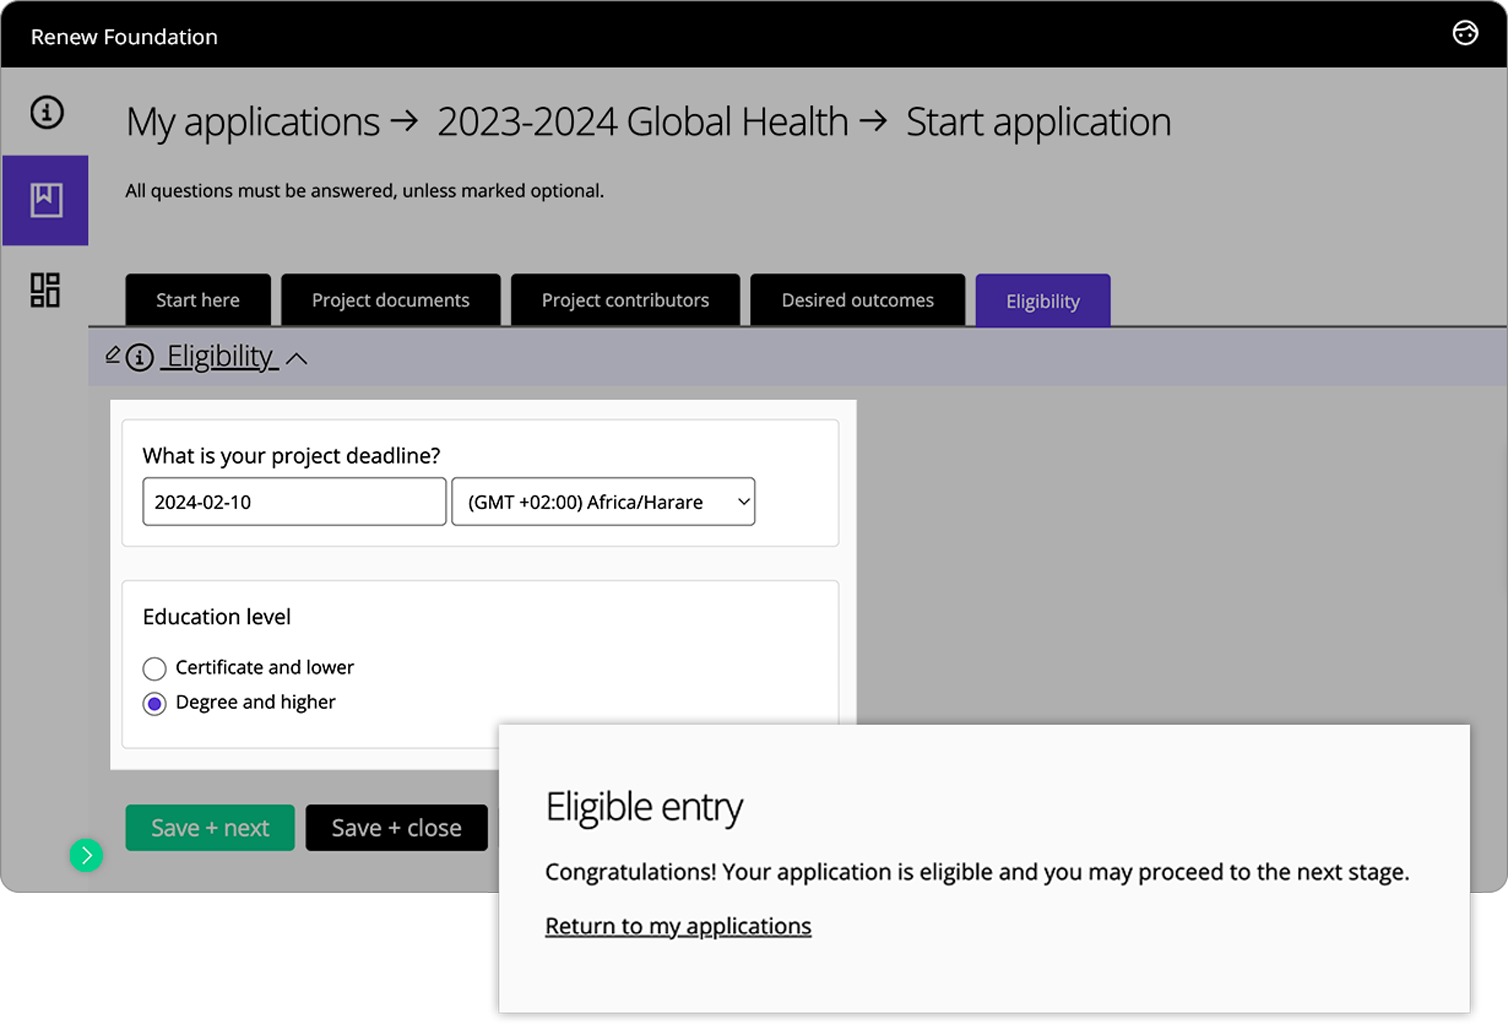Select the bookmark icon in the sidebar
This screenshot has height=1024, width=1508.
click(45, 200)
